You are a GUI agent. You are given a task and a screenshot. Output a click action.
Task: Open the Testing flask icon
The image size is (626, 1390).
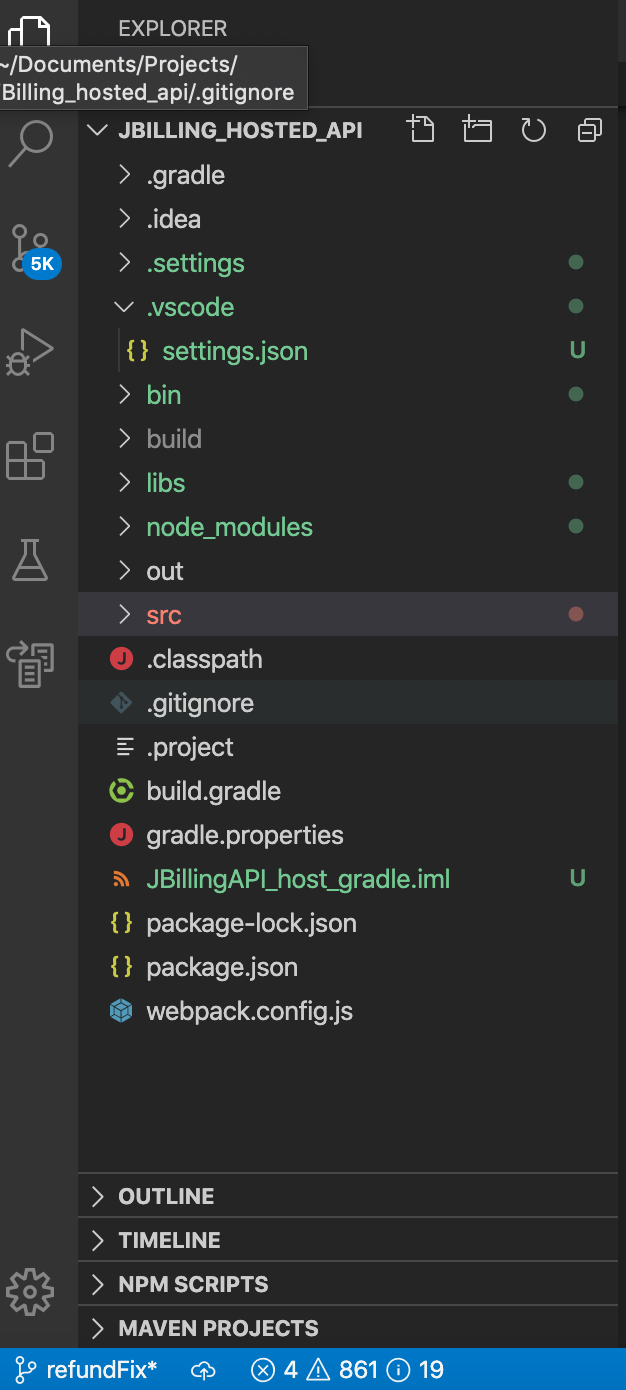pos(31,560)
